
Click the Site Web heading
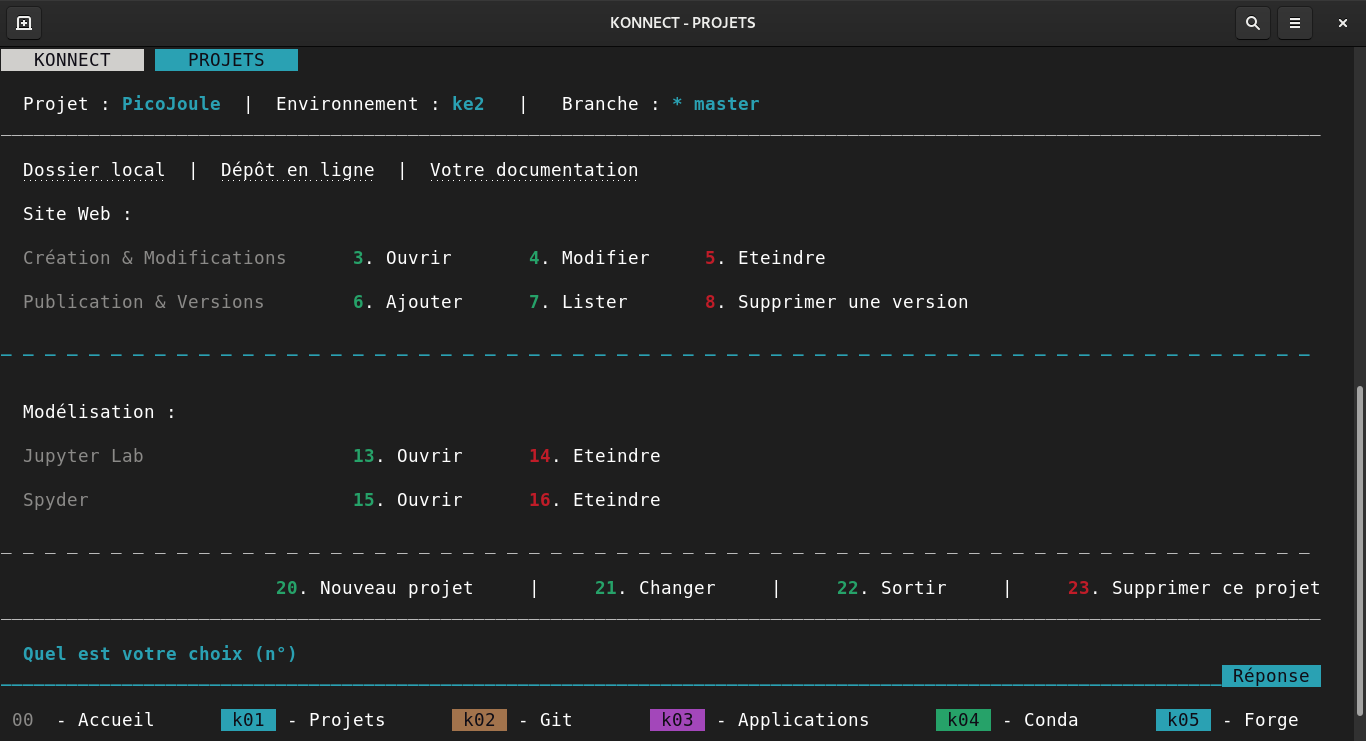coord(77,214)
